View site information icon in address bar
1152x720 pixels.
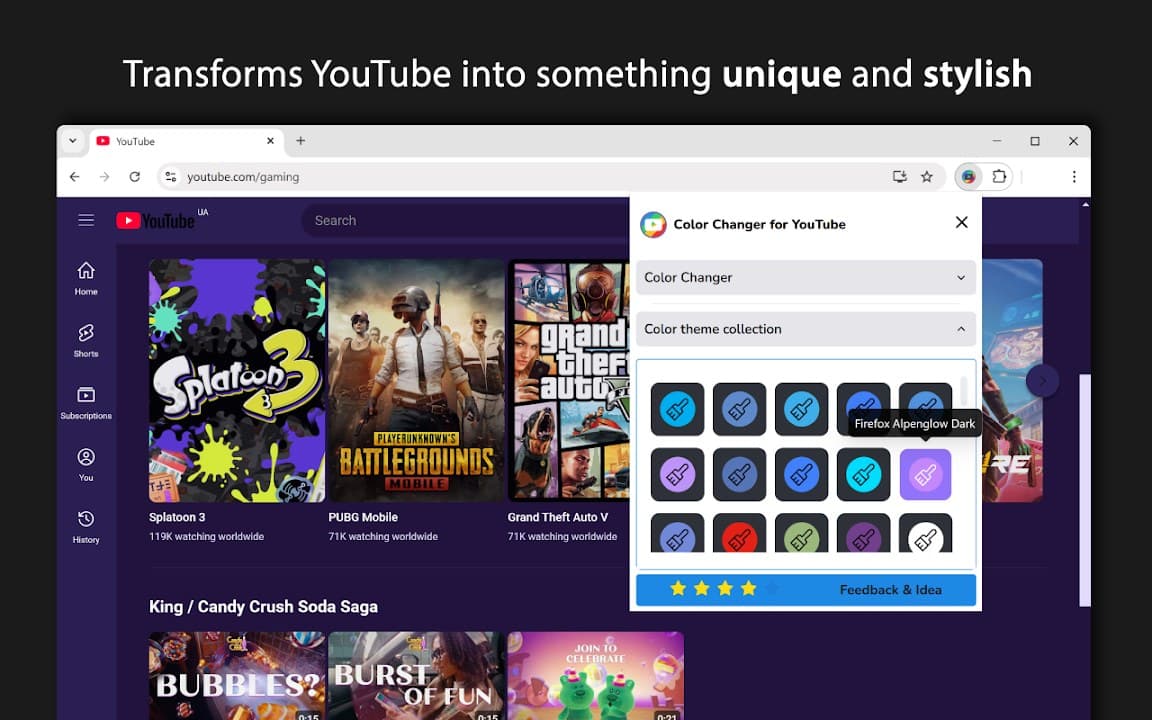pyautogui.click(x=170, y=176)
